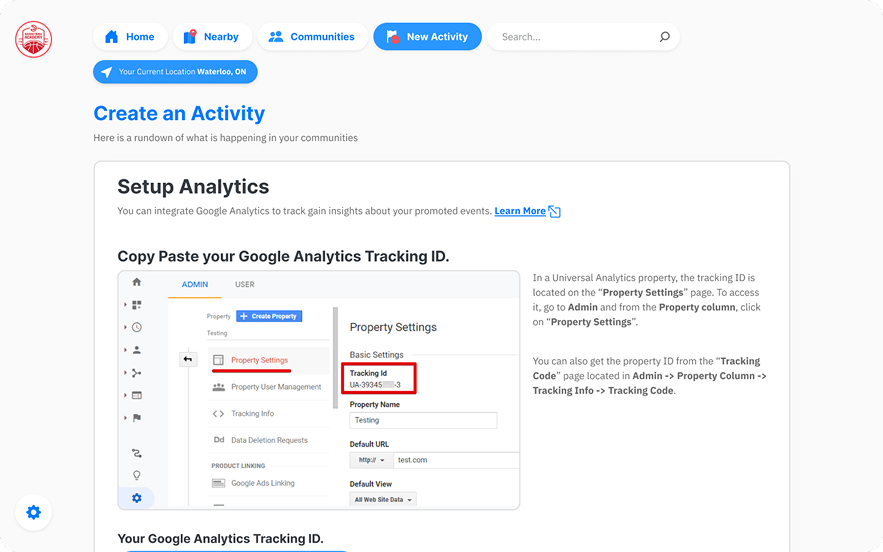883x552 pixels.
Task: Click the back arrow icon beside Property Settings
Action: tap(188, 360)
